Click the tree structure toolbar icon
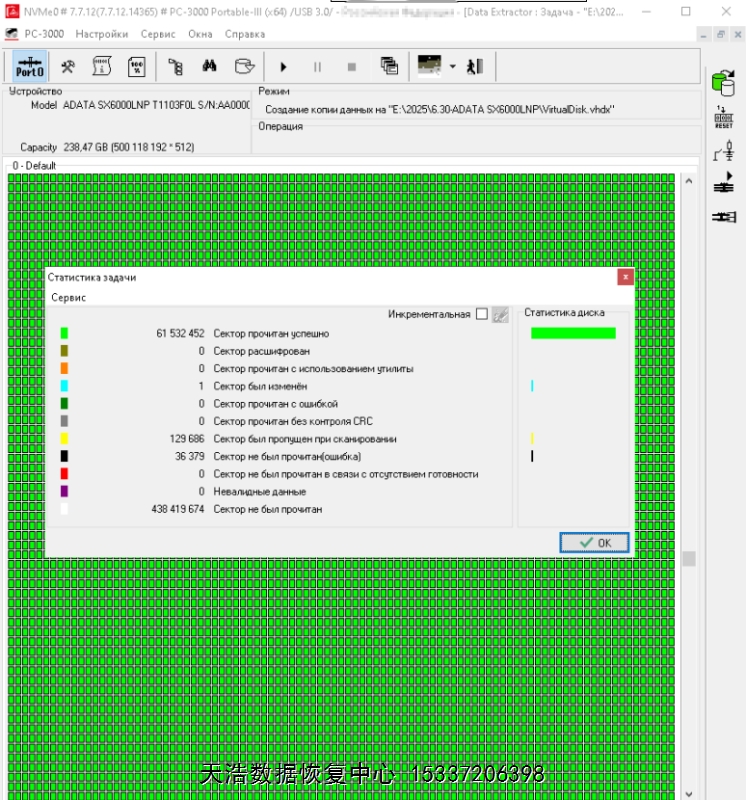 [176, 67]
